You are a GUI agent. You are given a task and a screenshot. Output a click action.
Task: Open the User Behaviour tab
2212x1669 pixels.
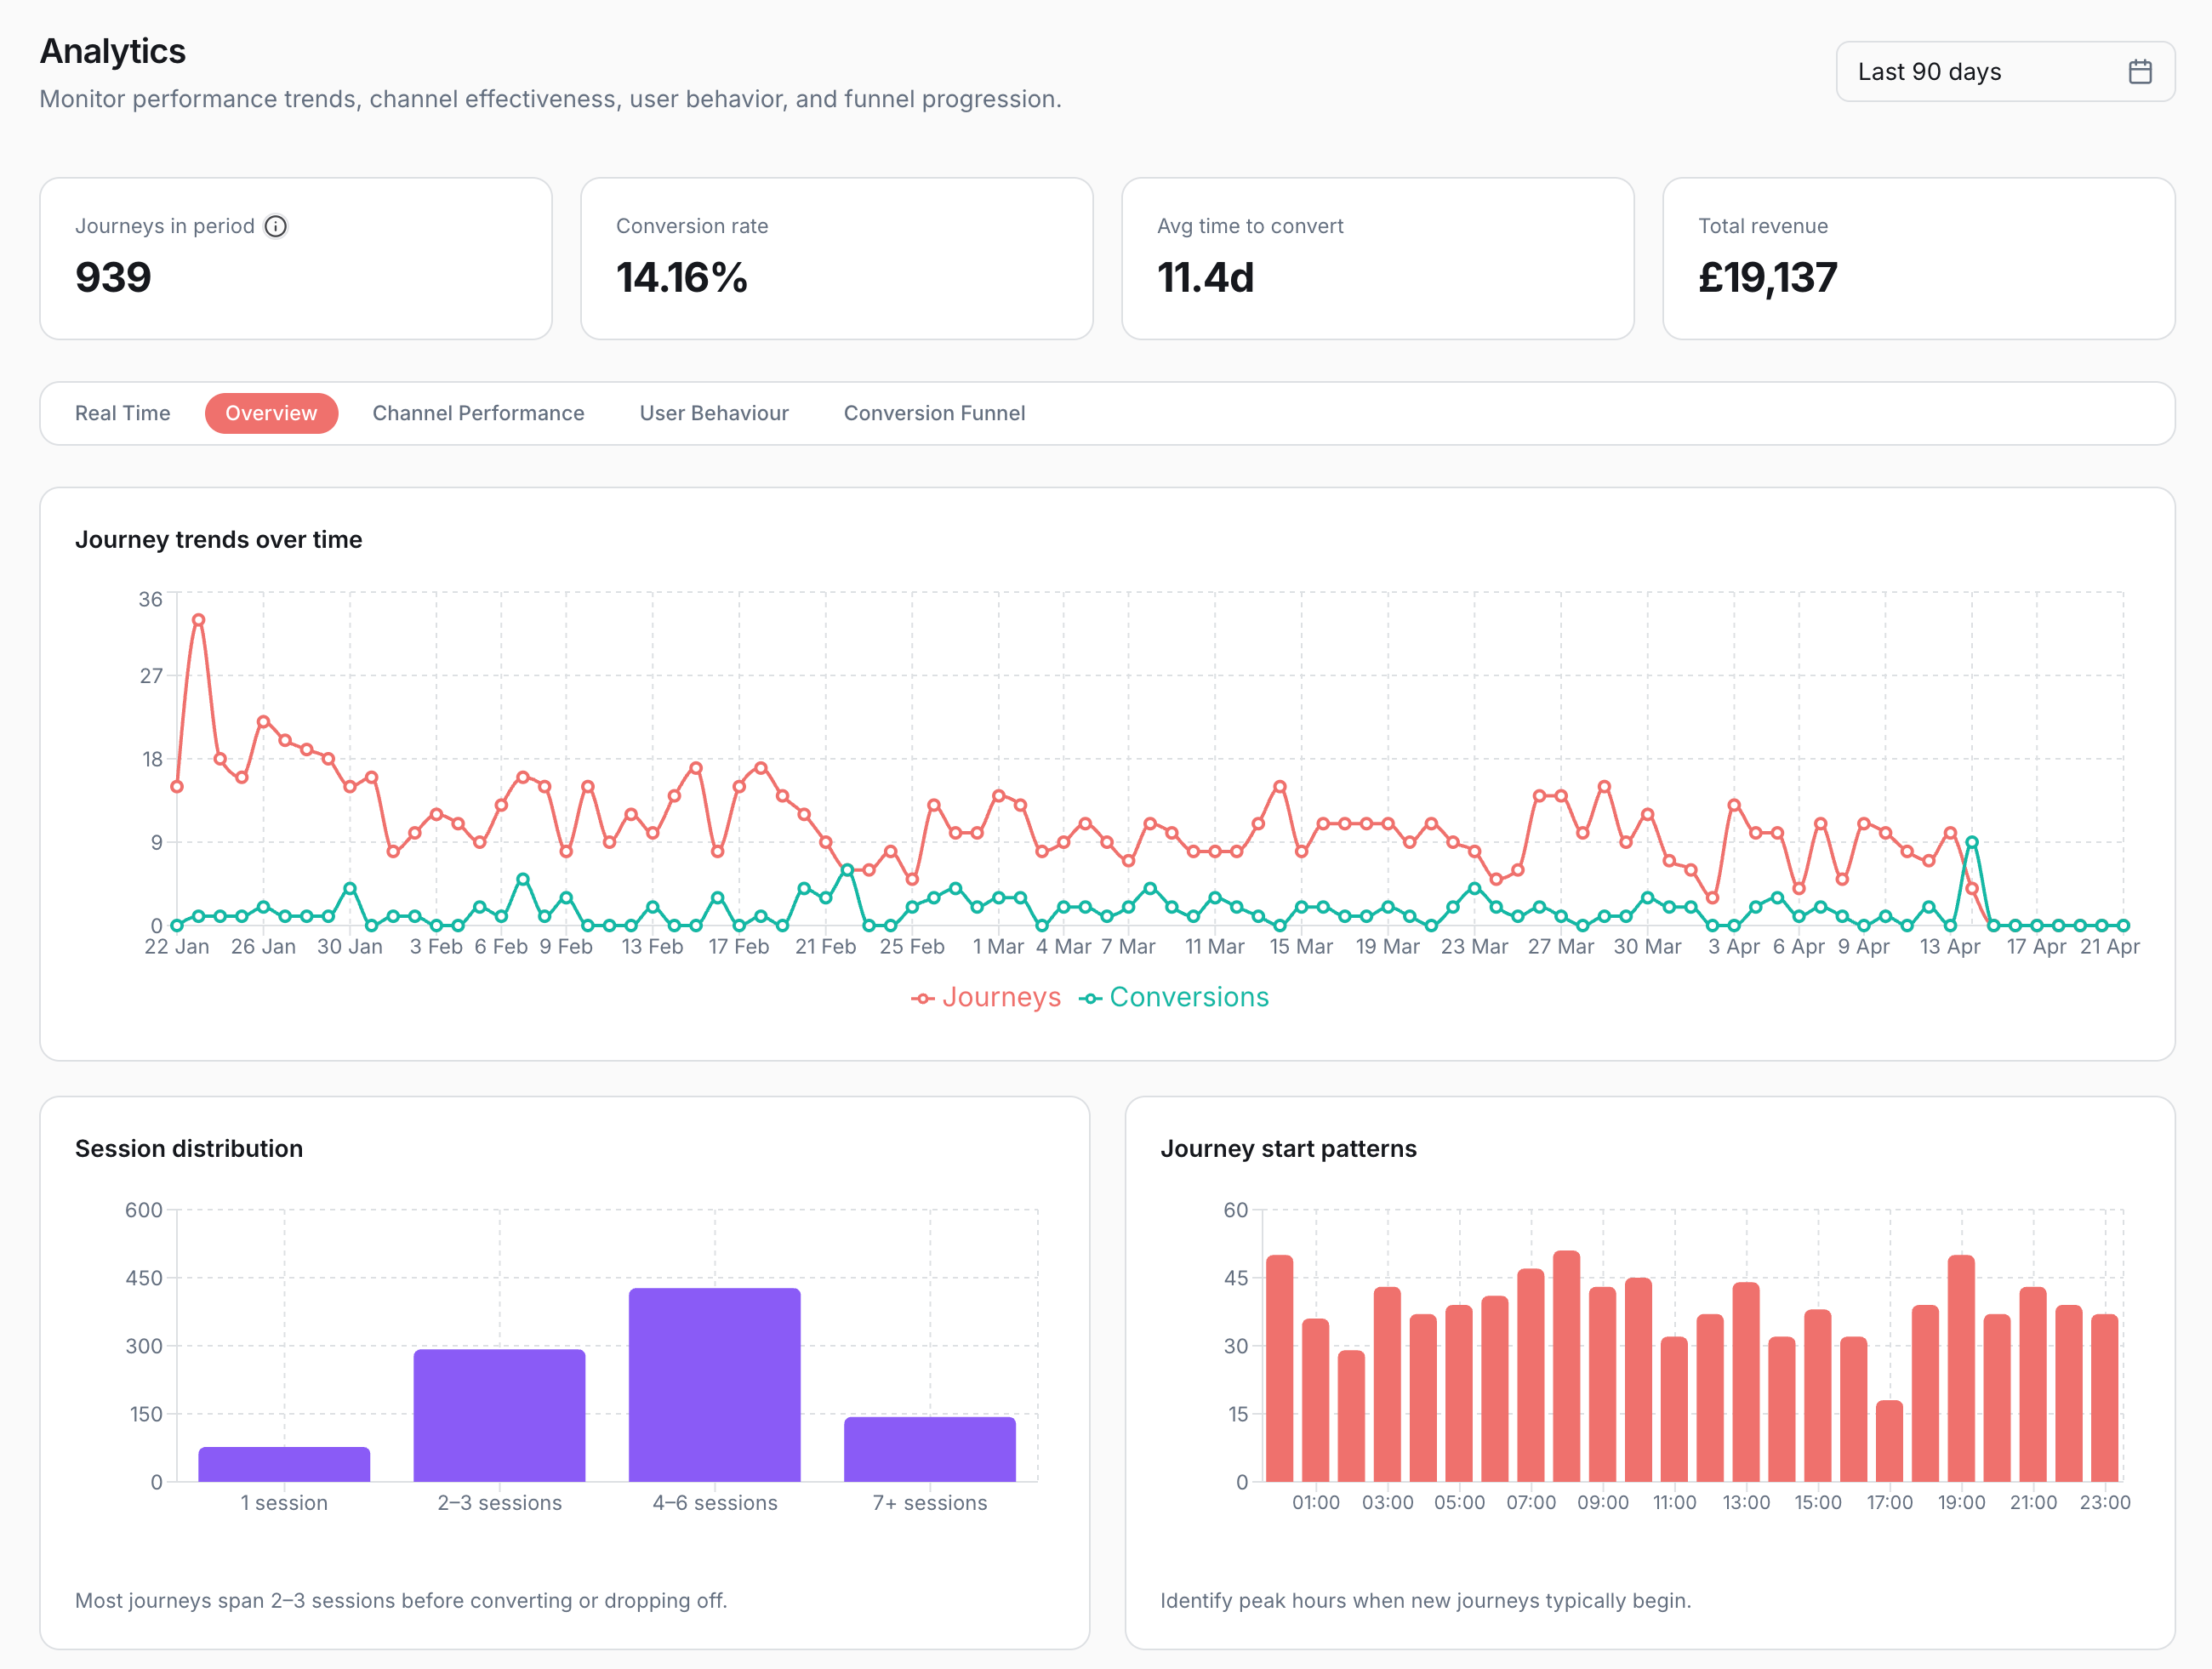pyautogui.click(x=714, y=413)
